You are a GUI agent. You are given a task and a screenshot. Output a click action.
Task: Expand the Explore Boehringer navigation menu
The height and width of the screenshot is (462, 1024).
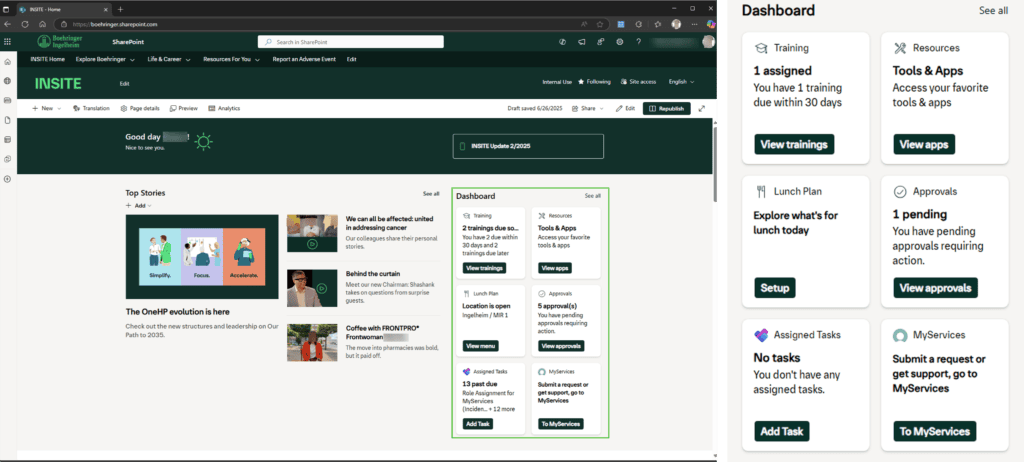coord(105,59)
